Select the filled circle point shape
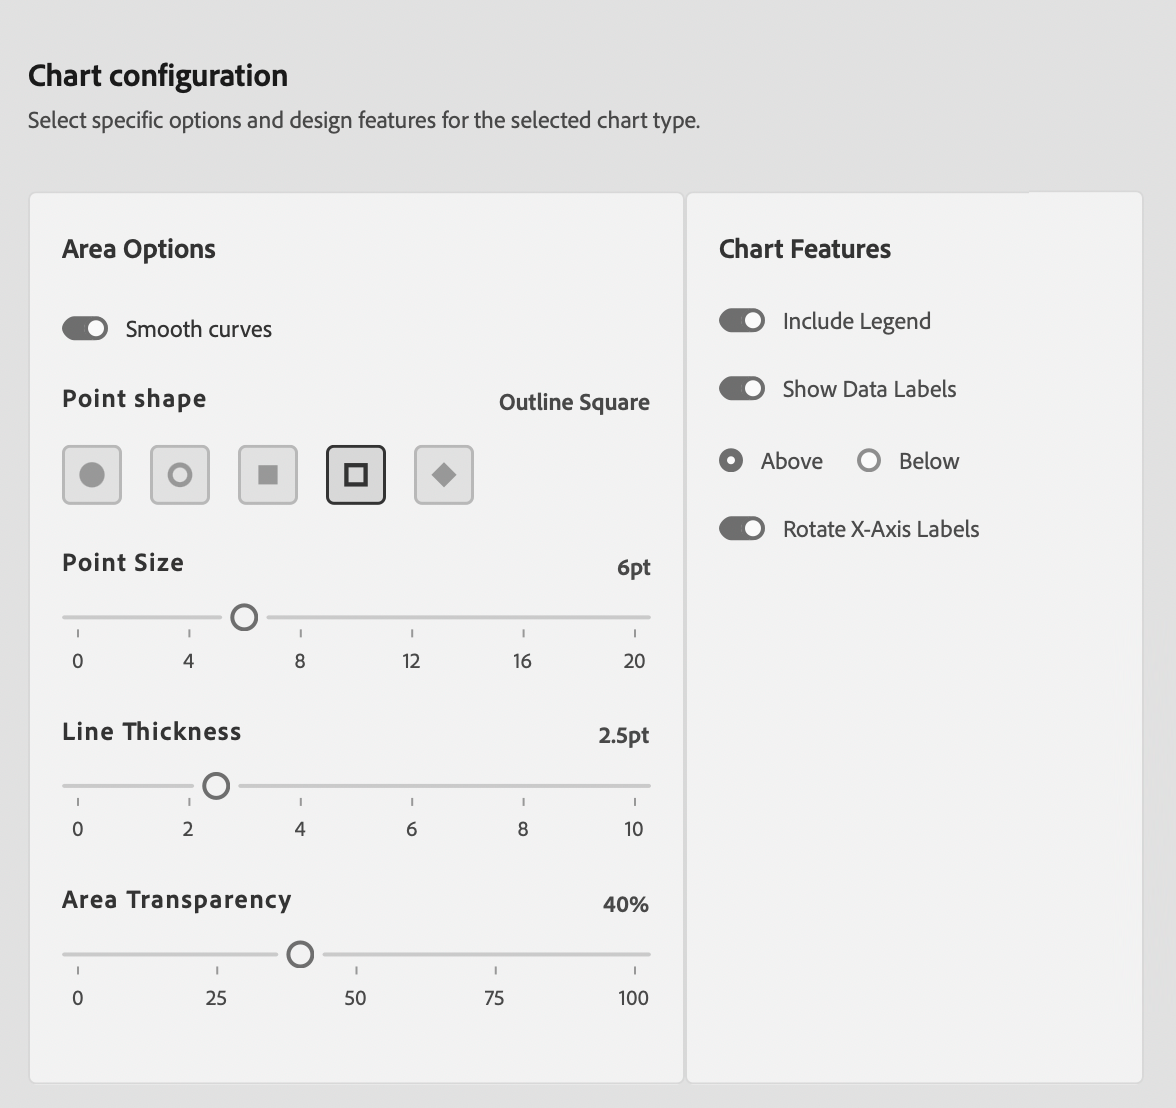Viewport: 1176px width, 1108px height. click(92, 475)
